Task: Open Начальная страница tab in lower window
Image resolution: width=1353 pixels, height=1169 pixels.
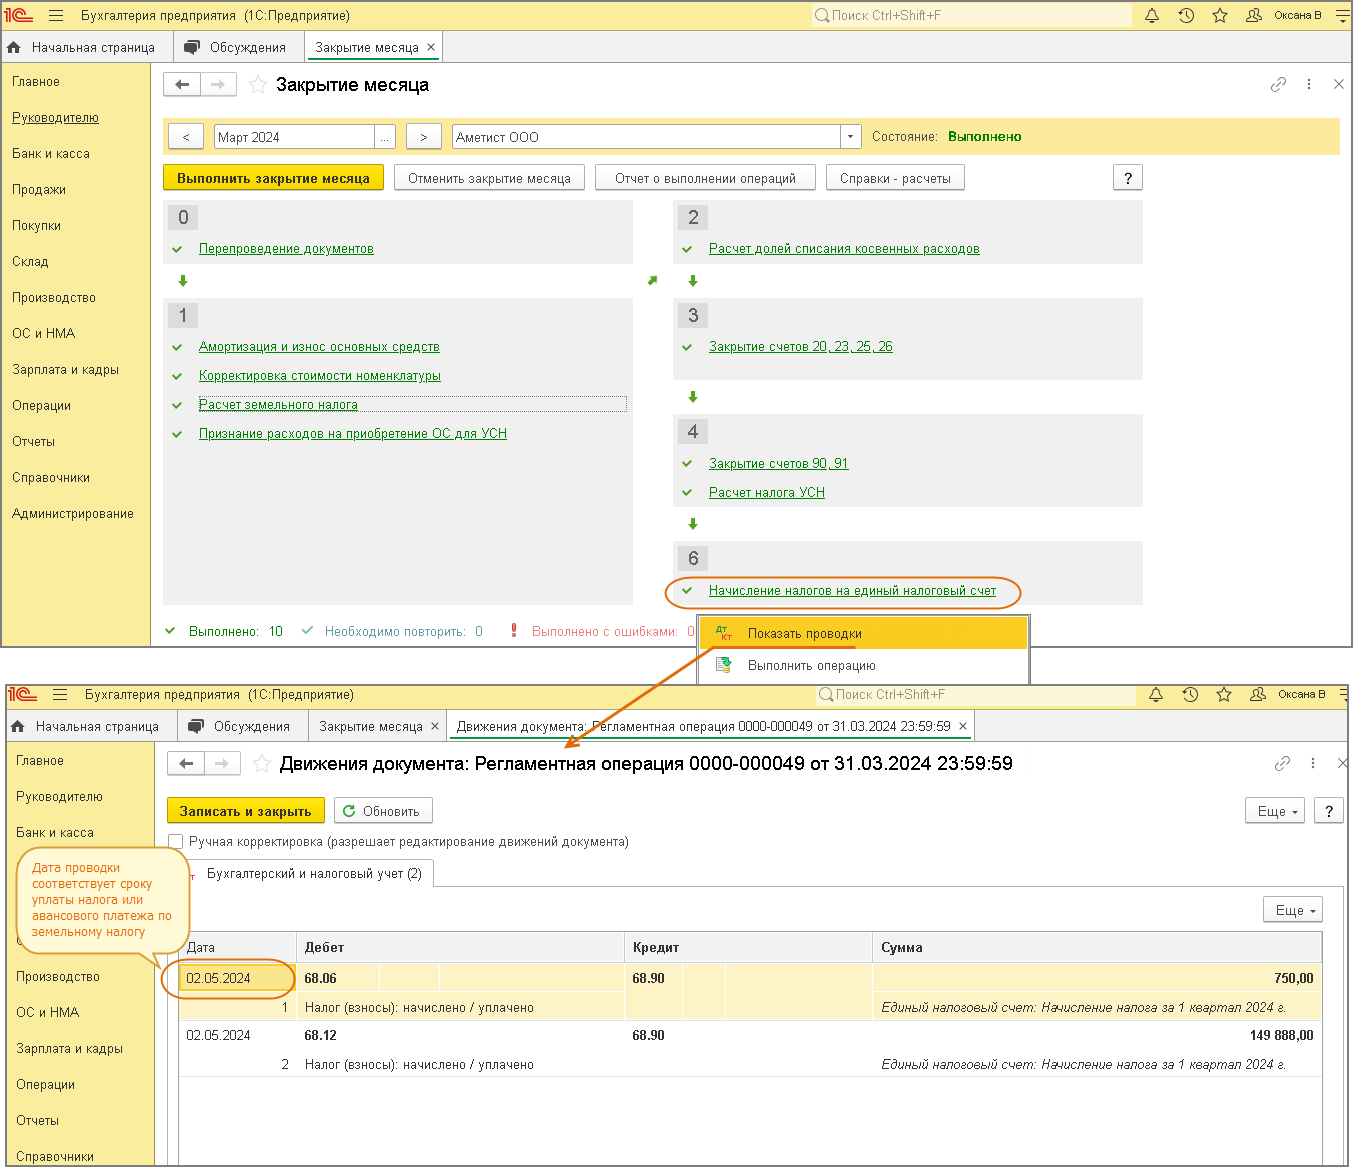Action: (92, 726)
